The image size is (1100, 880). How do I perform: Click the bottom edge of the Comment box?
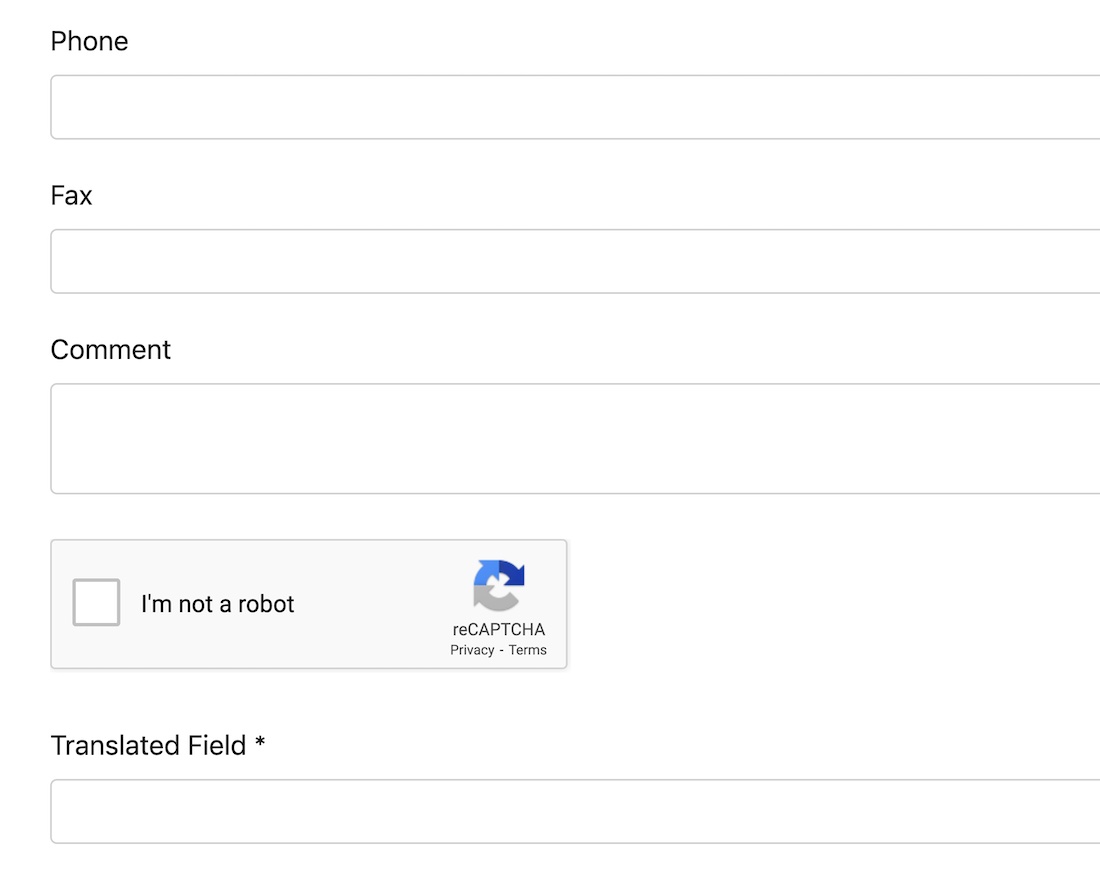(x=575, y=493)
